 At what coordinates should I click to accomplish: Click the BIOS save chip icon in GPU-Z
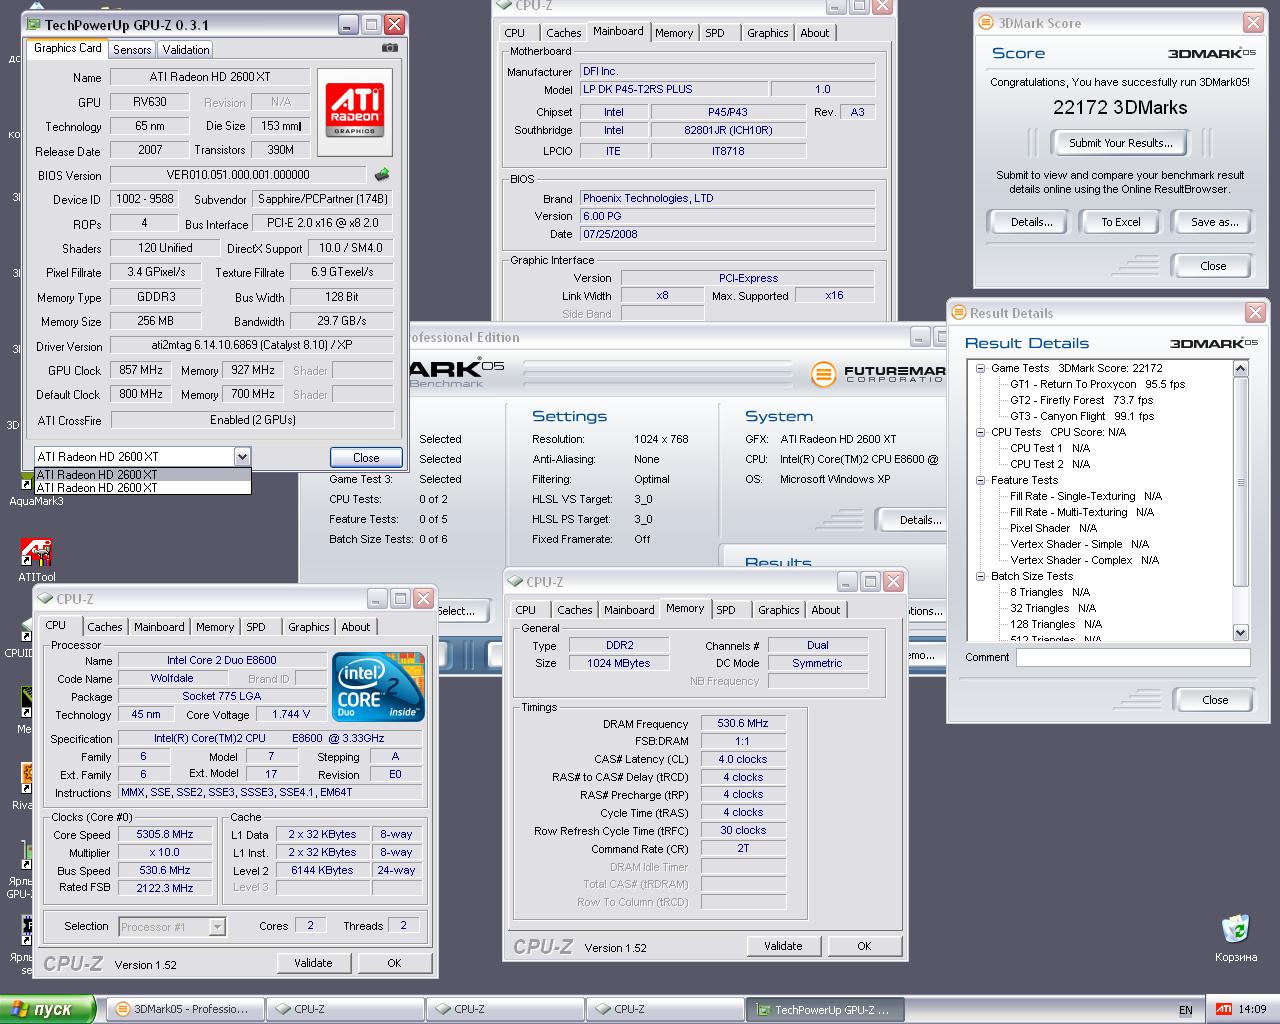pyautogui.click(x=382, y=175)
